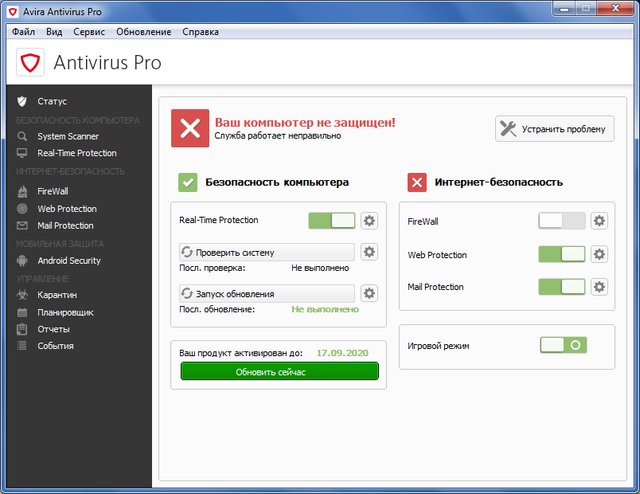Image resolution: width=640 pixels, height=494 pixels.
Task: Enable the FireWall toggle switch
Action: pos(562,221)
